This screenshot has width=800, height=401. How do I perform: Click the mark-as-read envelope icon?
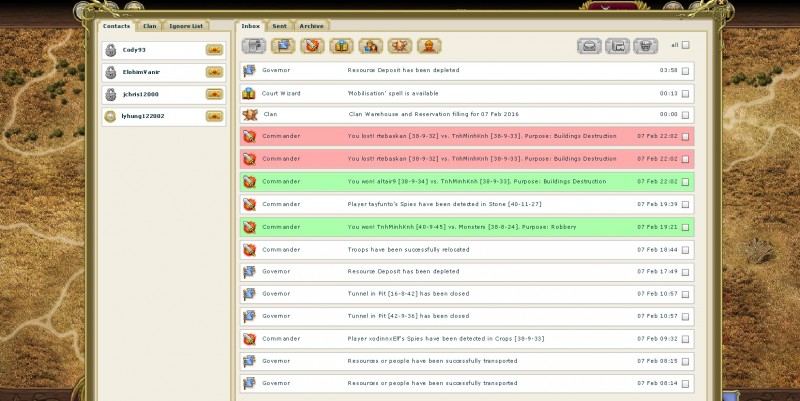pyautogui.click(x=591, y=45)
